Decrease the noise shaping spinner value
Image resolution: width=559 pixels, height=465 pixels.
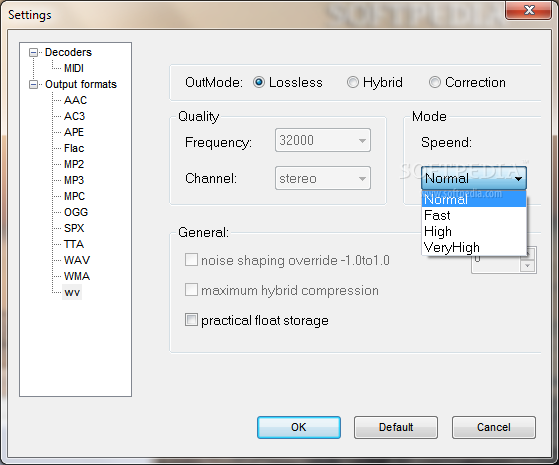pos(528,266)
